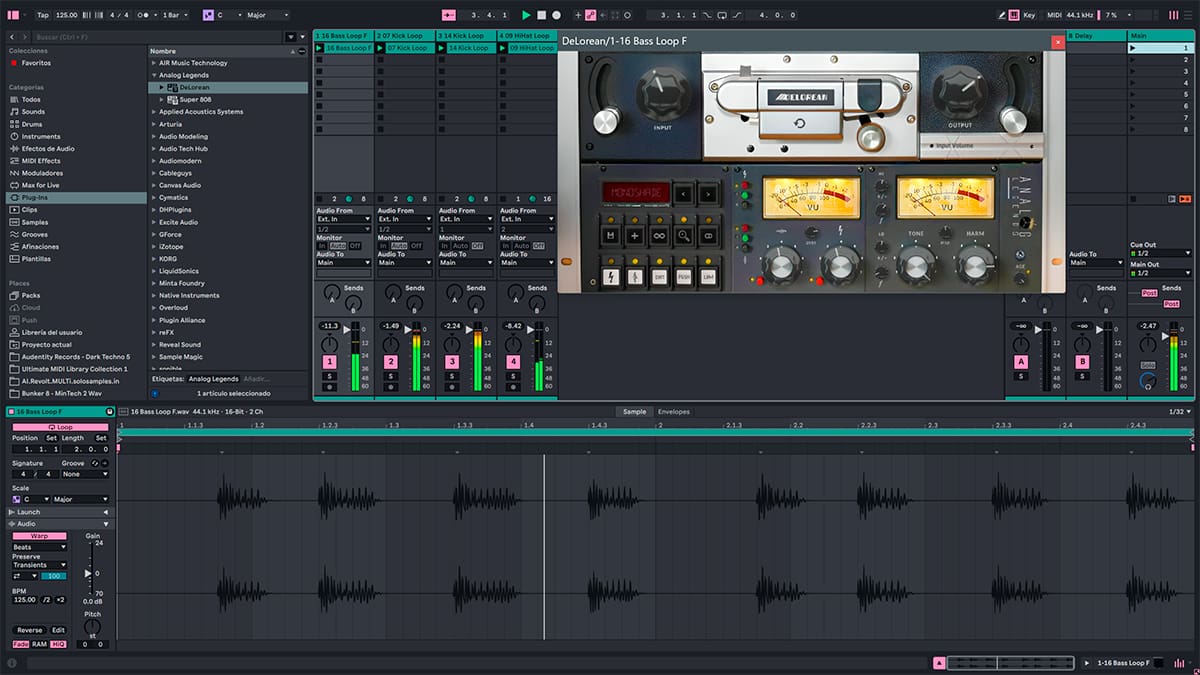Screen dimensions: 1200x675
Task: Open the Groove dropdown showing None
Action: coord(85,475)
